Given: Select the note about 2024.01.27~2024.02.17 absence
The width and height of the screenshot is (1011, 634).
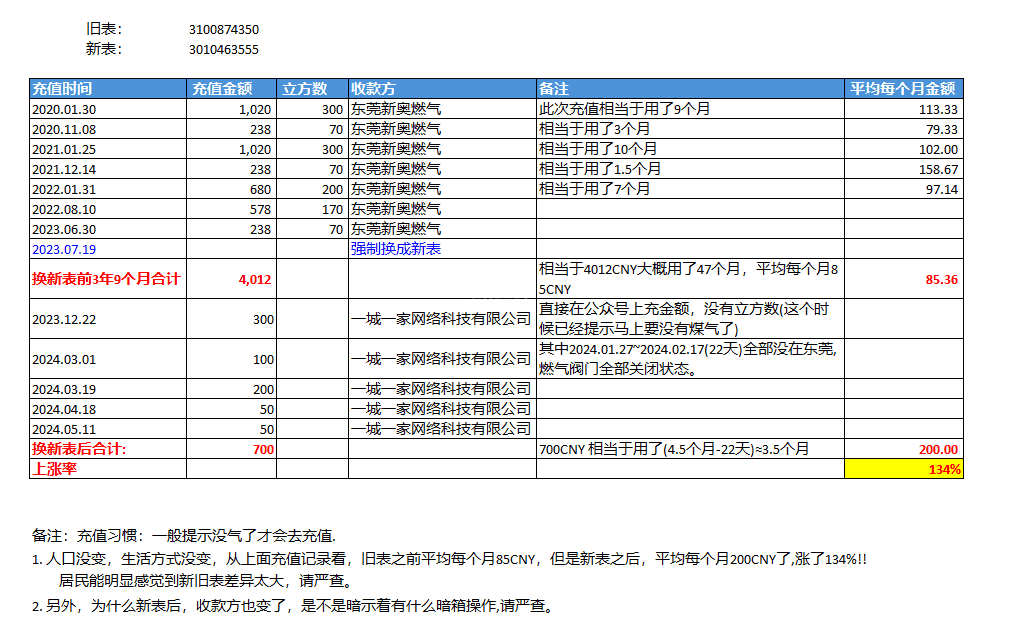Looking at the screenshot, I should point(691,359).
